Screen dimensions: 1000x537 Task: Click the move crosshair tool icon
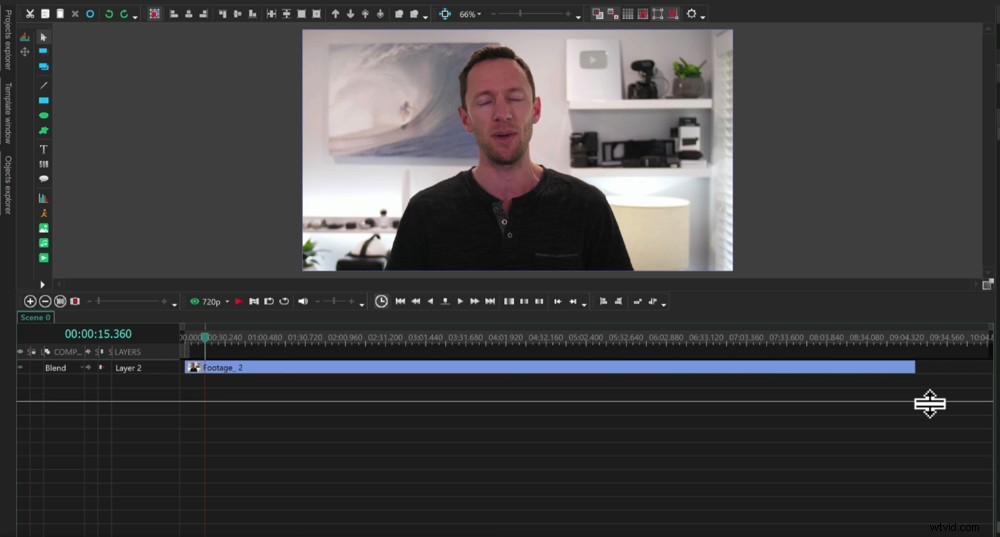pos(25,52)
